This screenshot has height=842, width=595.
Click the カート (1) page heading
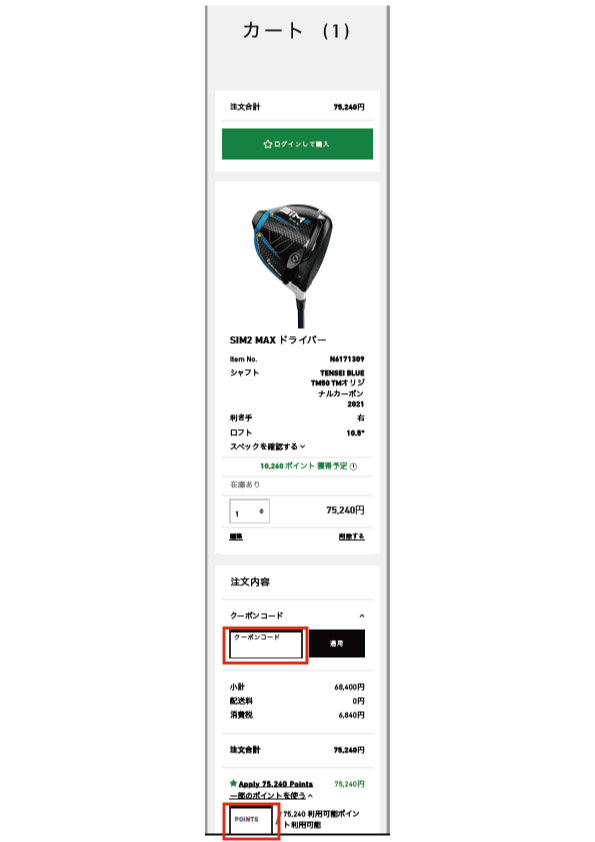[x=296, y=31]
